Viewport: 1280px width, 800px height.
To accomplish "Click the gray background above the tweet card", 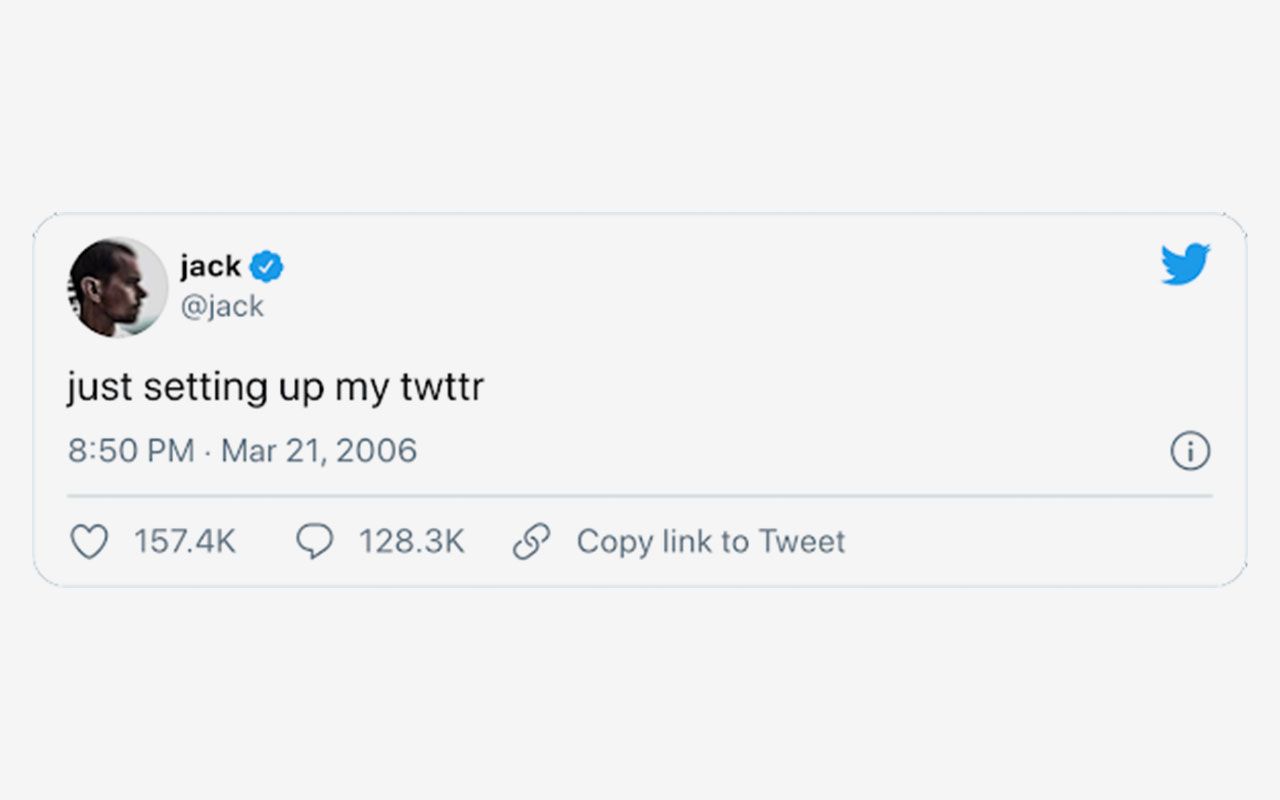I will click(640, 110).
